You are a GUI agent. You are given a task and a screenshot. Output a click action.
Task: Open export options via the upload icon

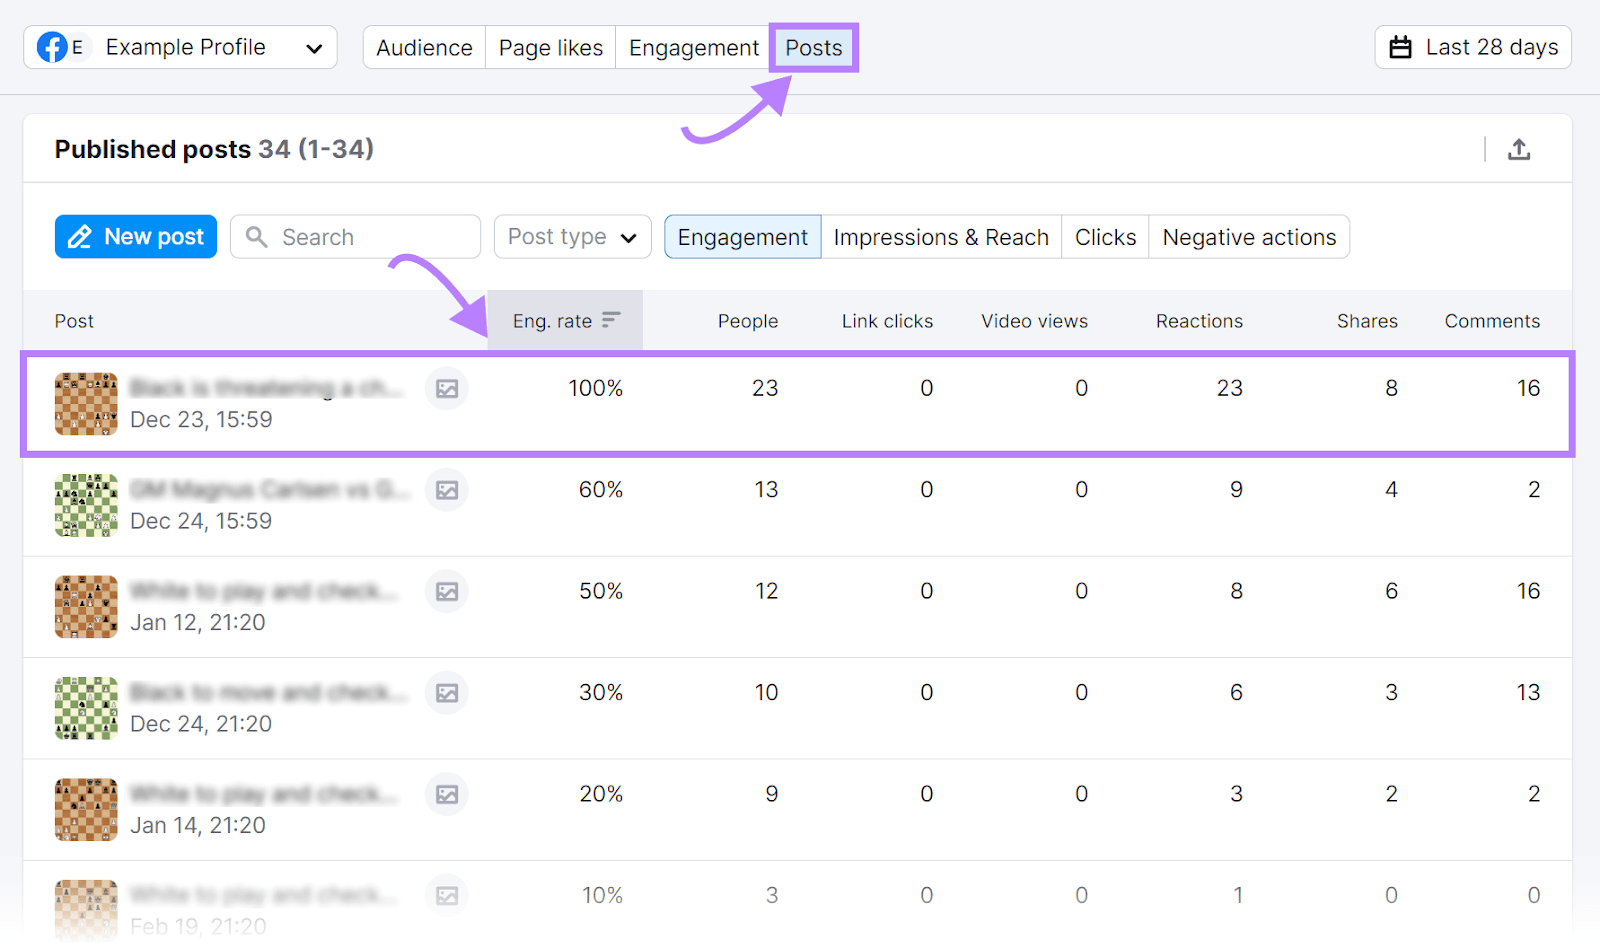tap(1520, 148)
